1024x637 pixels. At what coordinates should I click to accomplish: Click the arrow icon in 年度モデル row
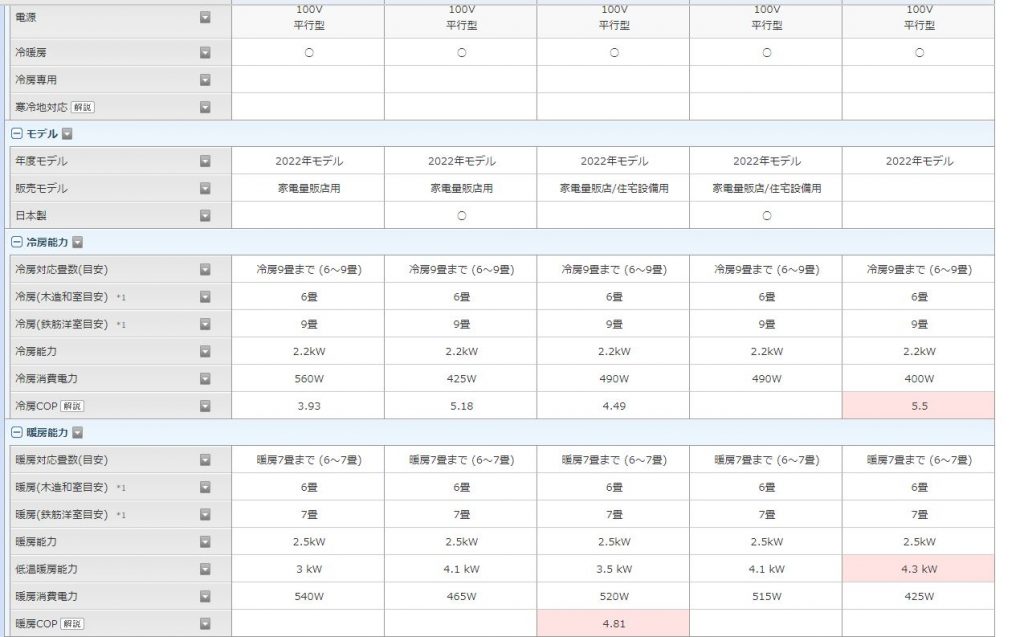coord(205,161)
